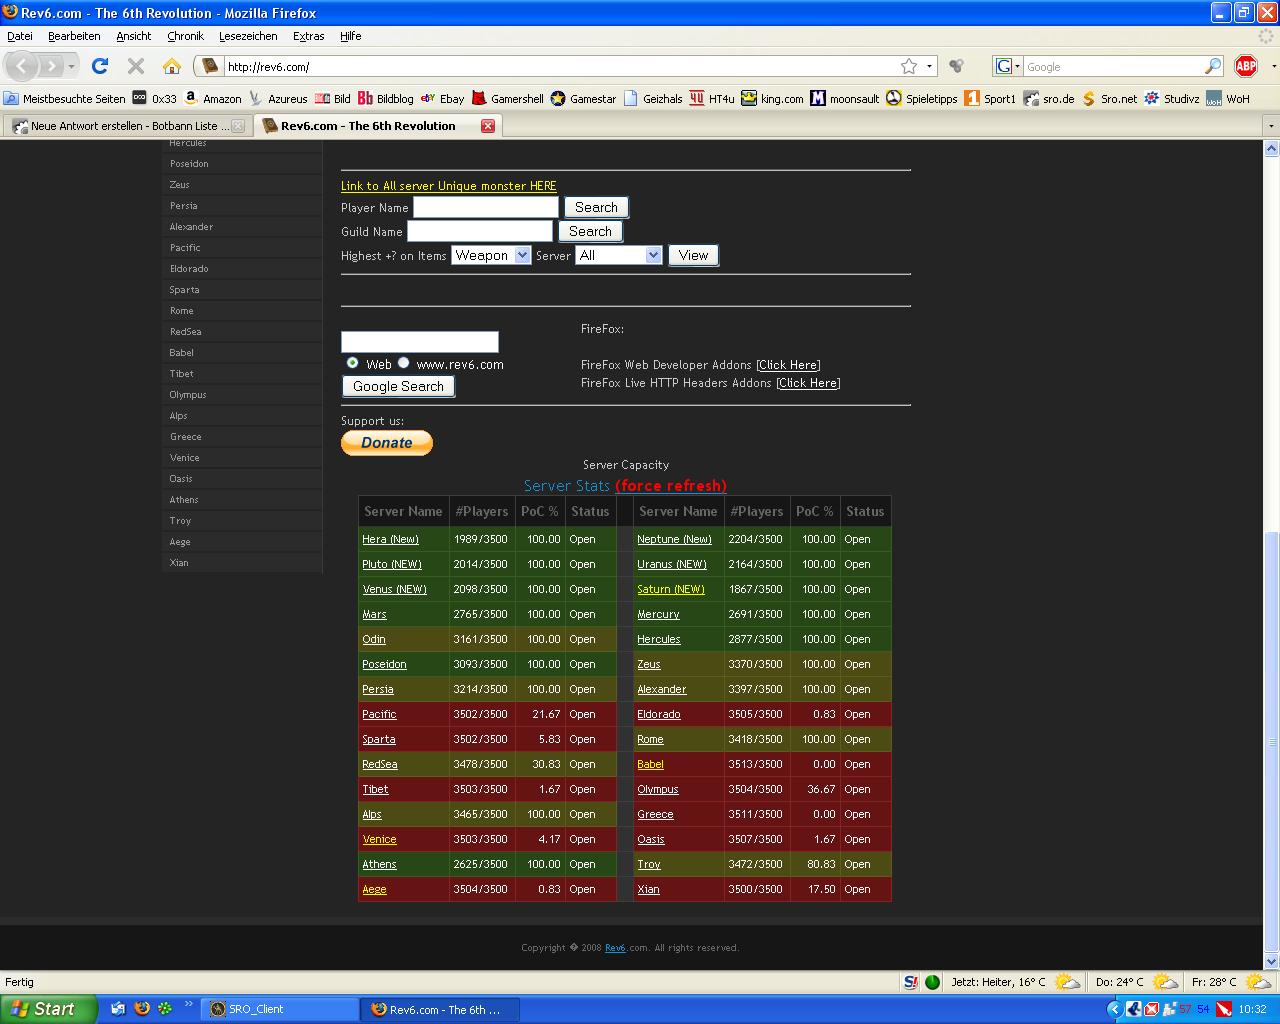Screen dimensions: 1280x1024
Task: Expand the search engine selector dropdown
Action: click(1008, 66)
